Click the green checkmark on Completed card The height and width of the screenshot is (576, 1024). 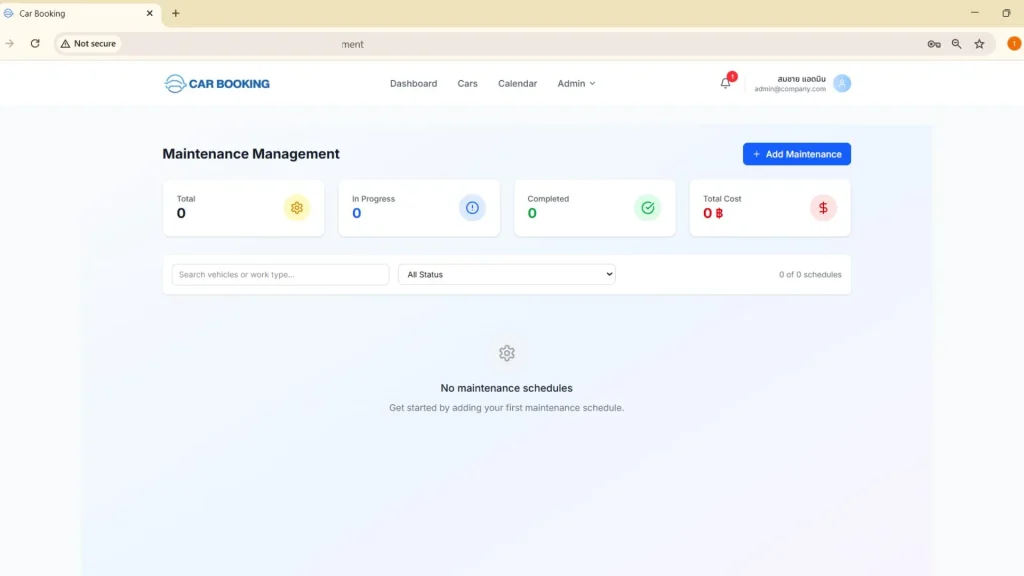[647, 207]
